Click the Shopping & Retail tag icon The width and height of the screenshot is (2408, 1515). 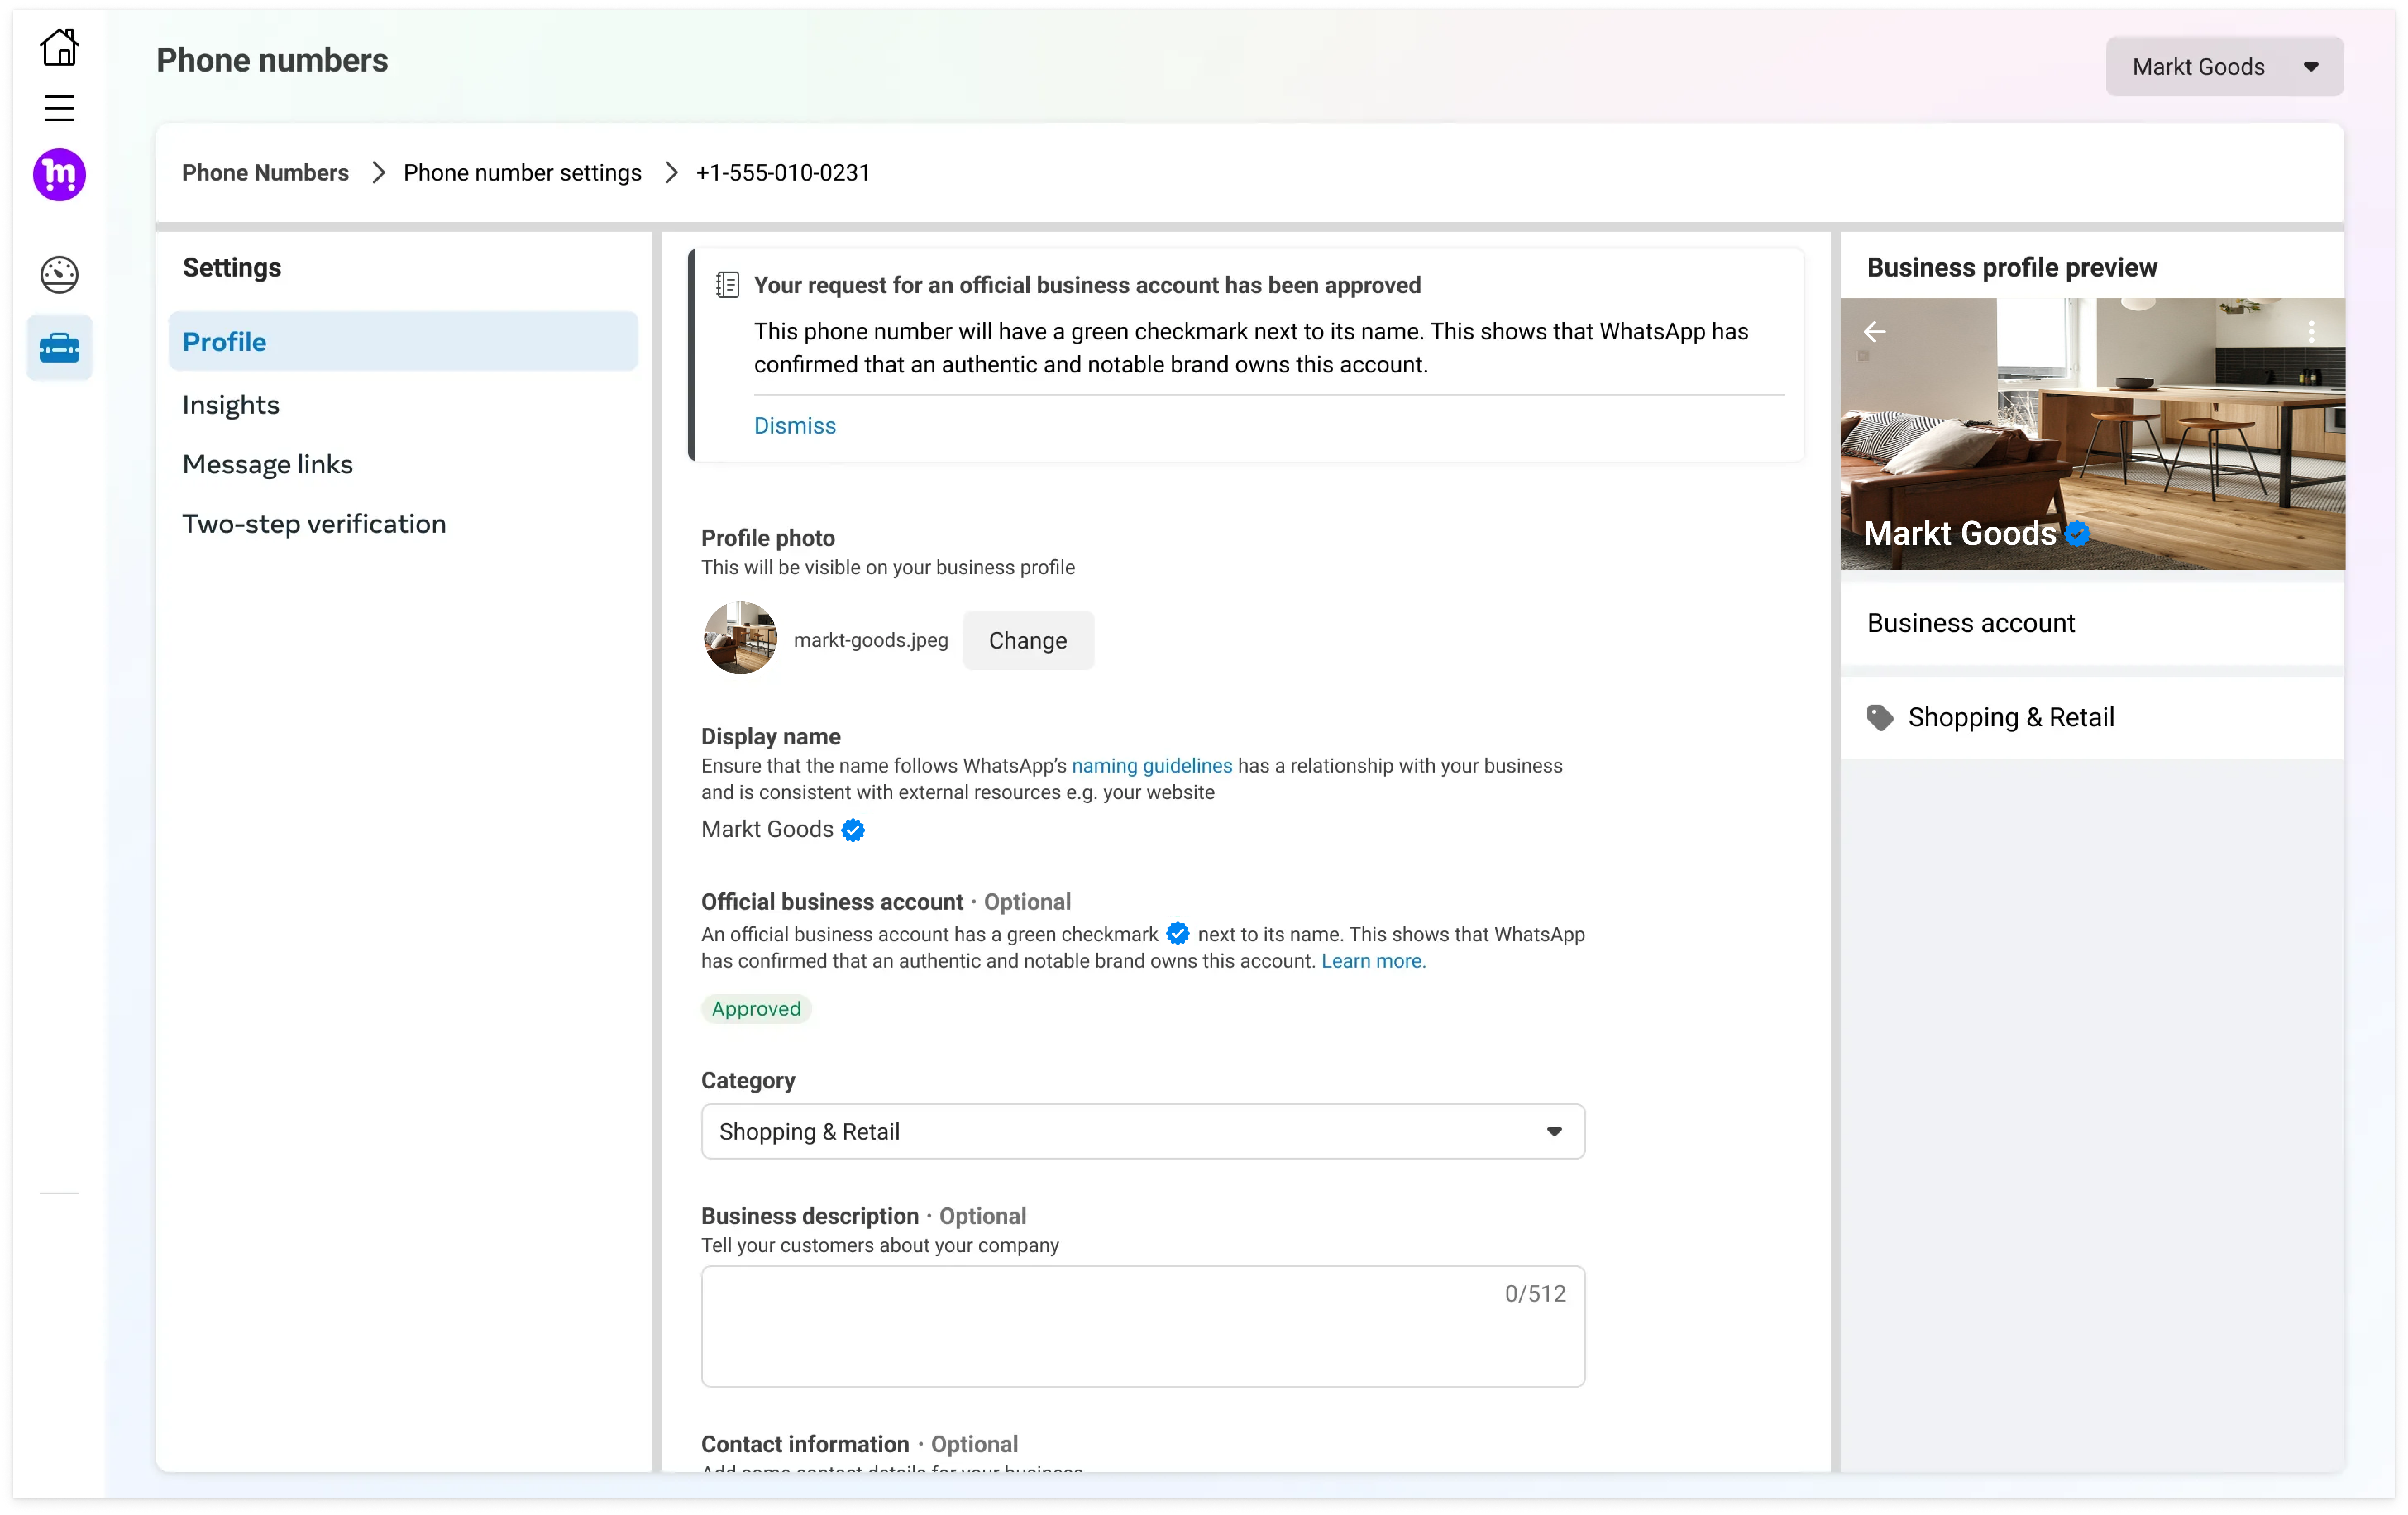[1880, 717]
